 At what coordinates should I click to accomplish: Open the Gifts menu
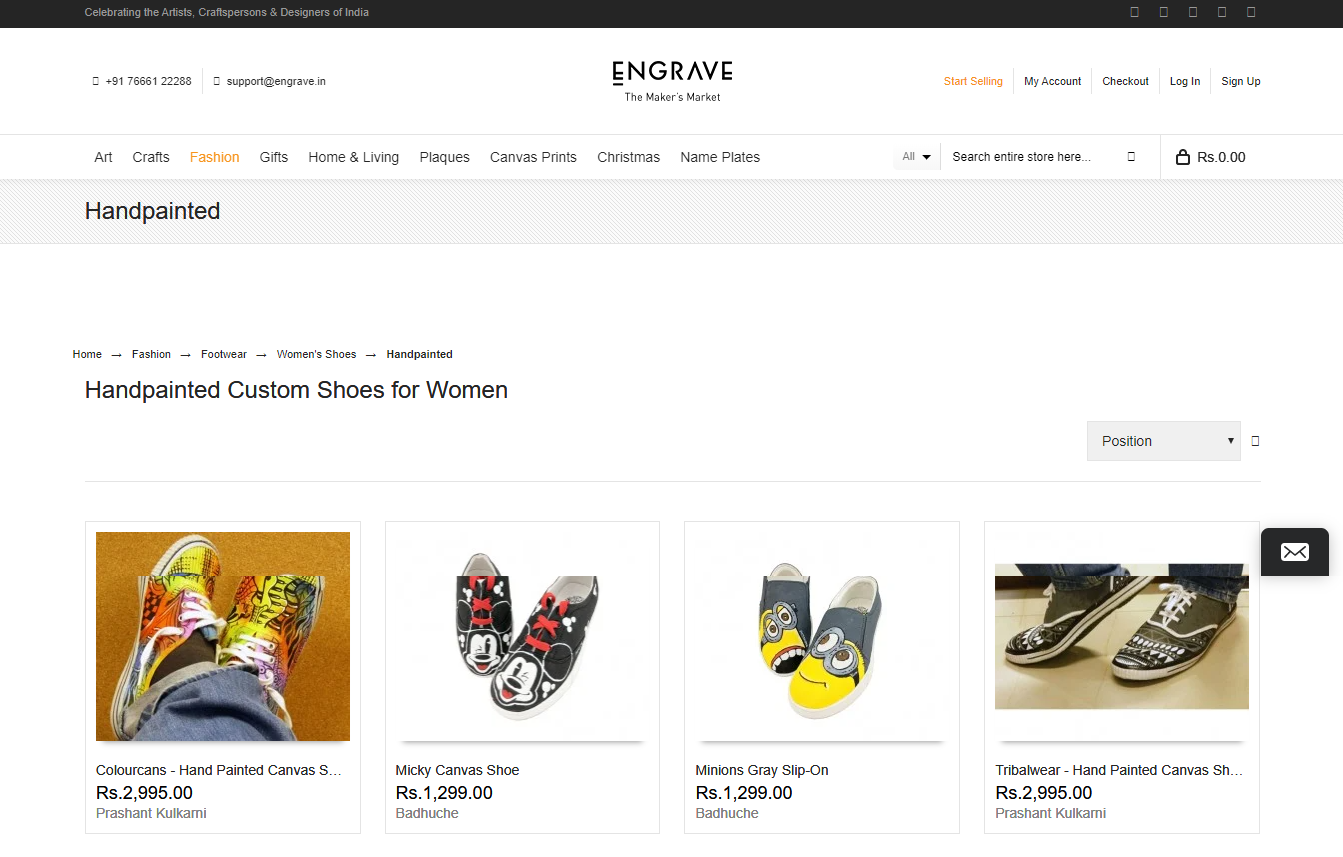(274, 157)
